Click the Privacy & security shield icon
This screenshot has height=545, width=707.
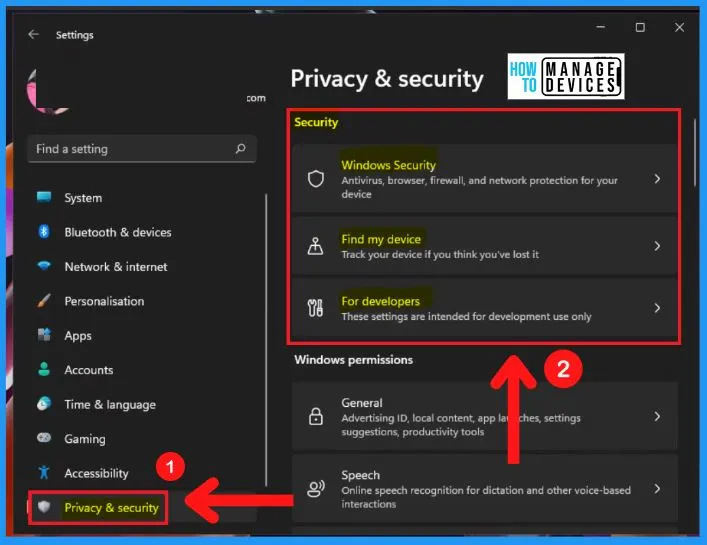tap(44, 507)
